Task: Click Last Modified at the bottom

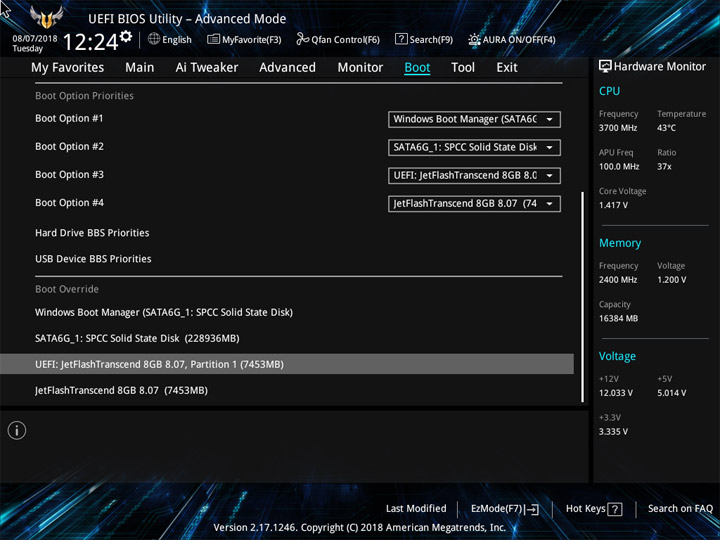Action: 416,509
